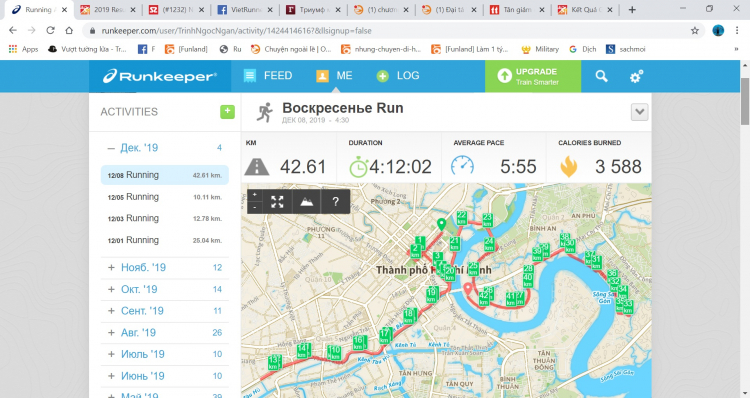
Task: Go to browser home page
Action: (x=69, y=31)
